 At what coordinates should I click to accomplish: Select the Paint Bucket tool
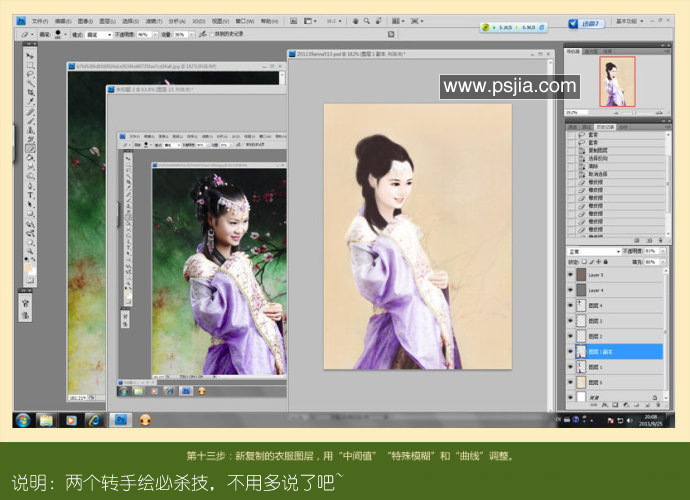click(x=30, y=158)
